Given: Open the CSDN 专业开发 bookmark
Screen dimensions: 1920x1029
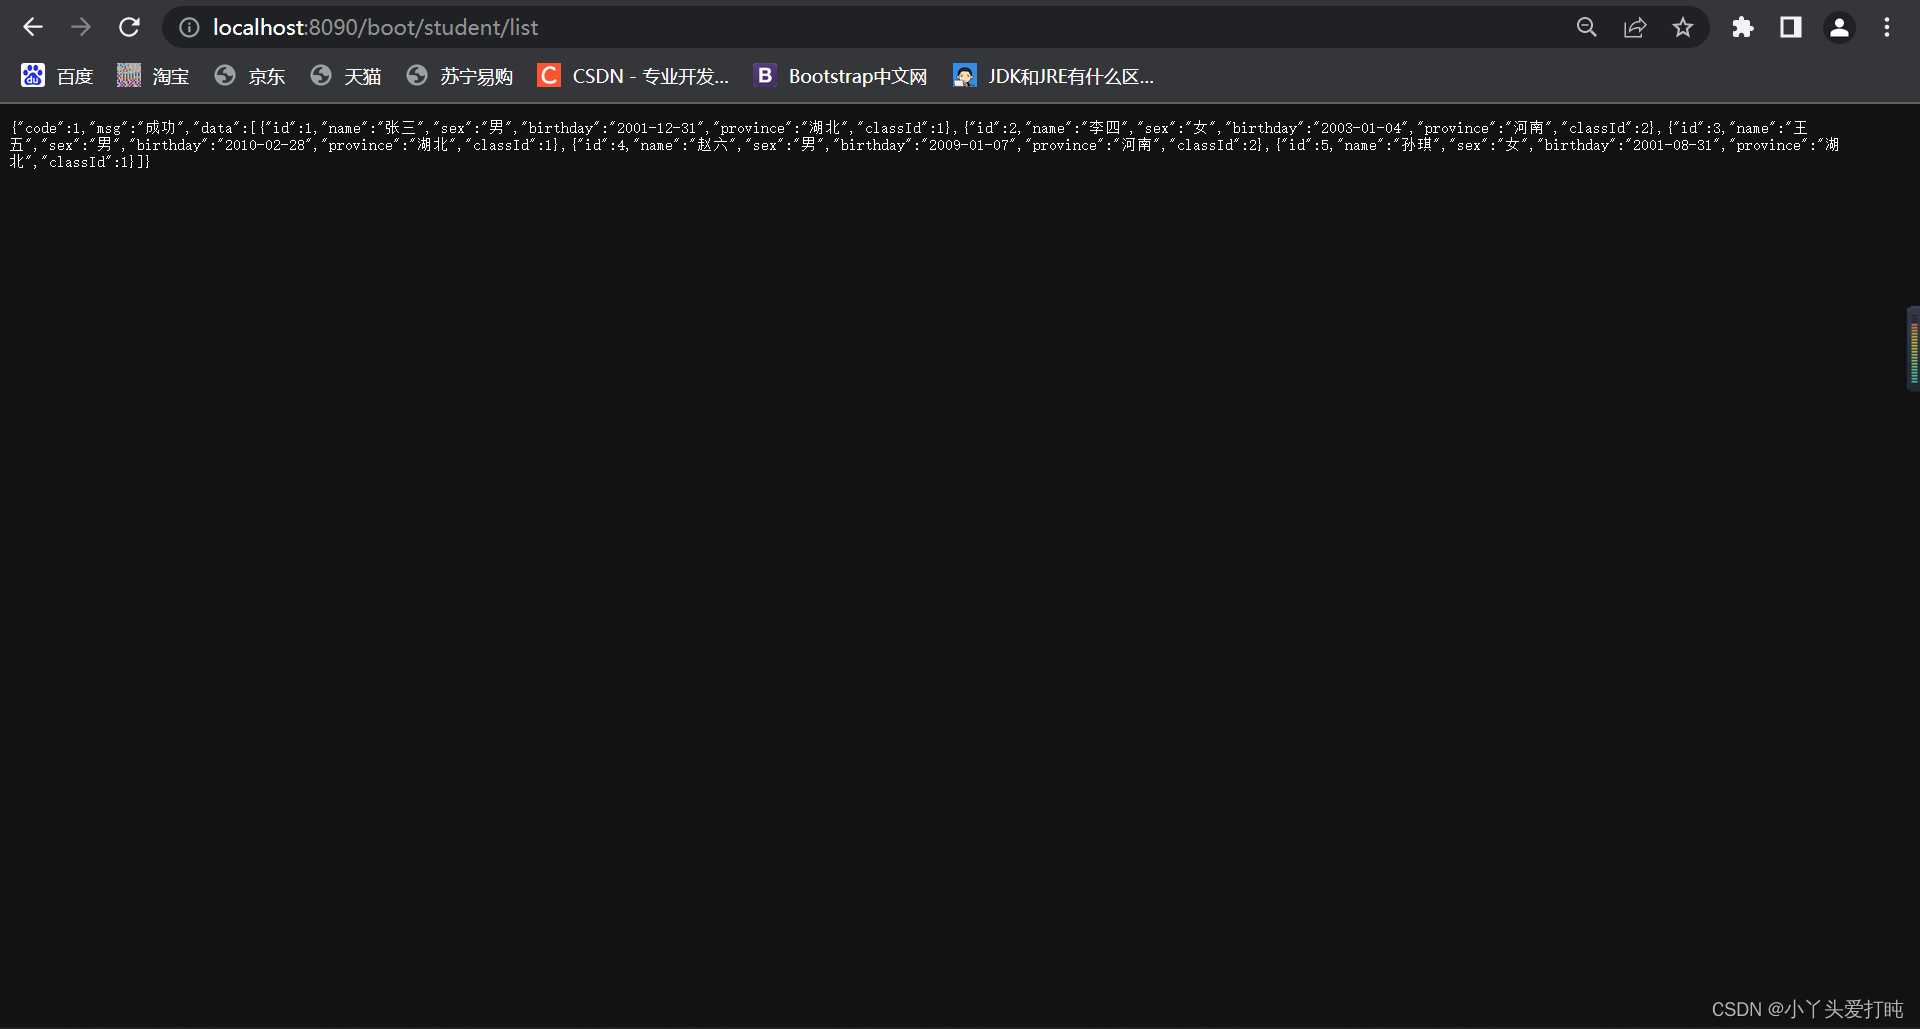Looking at the screenshot, I should coord(633,76).
